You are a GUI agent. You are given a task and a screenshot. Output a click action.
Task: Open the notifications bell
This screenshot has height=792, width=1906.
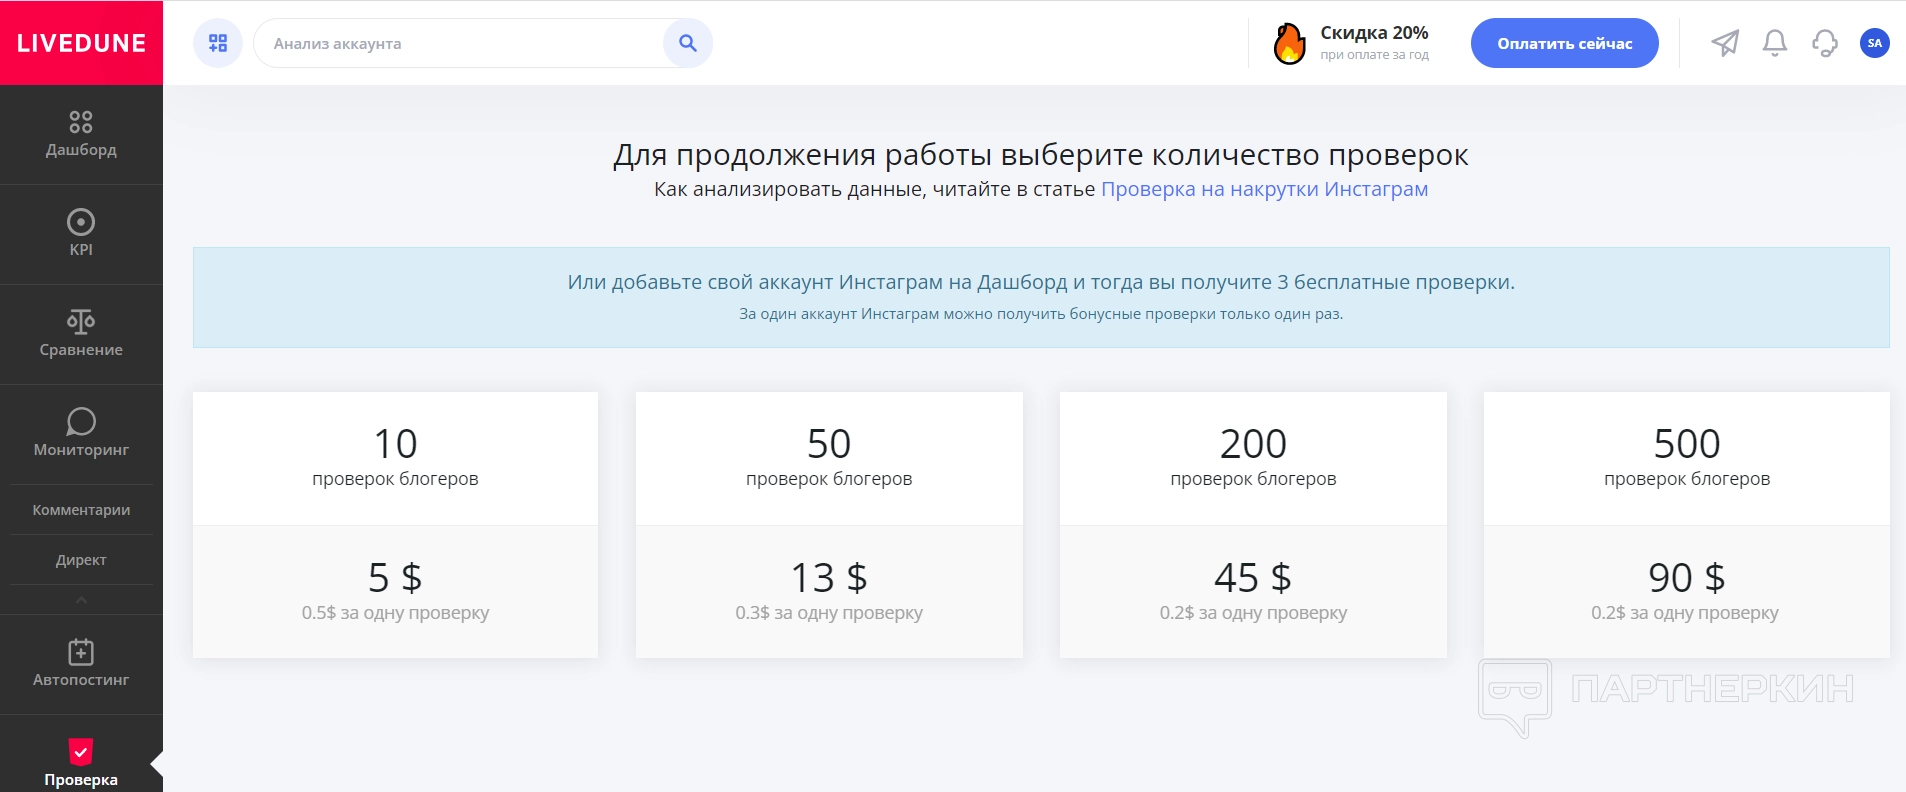(x=1775, y=43)
